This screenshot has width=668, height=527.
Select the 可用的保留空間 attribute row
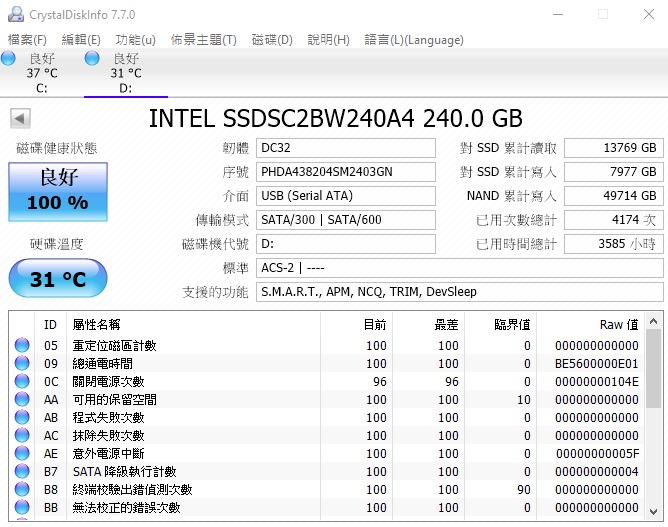click(327, 399)
